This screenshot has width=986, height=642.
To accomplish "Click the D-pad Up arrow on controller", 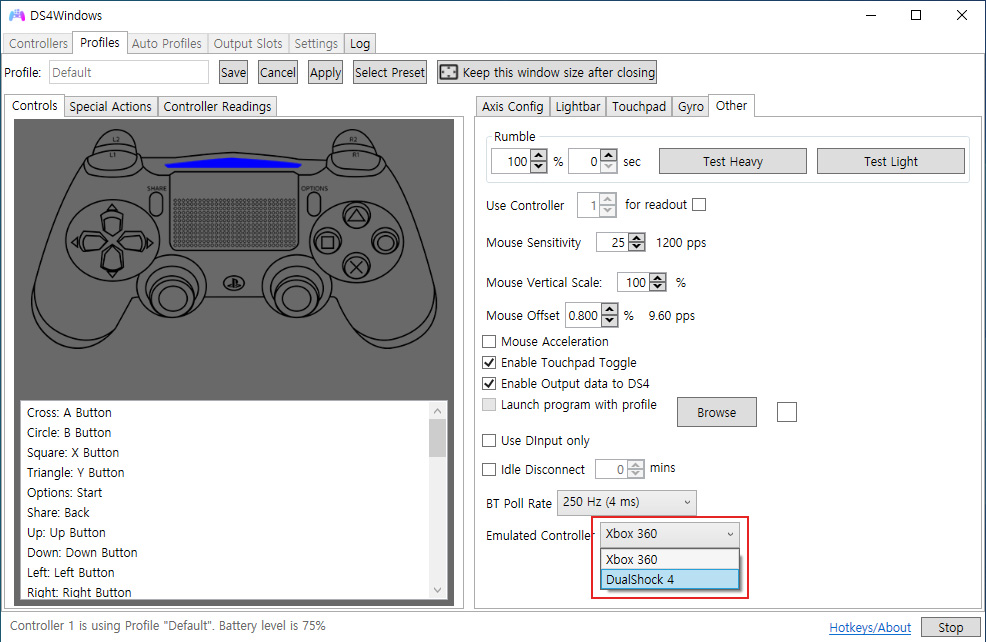I will [x=112, y=219].
